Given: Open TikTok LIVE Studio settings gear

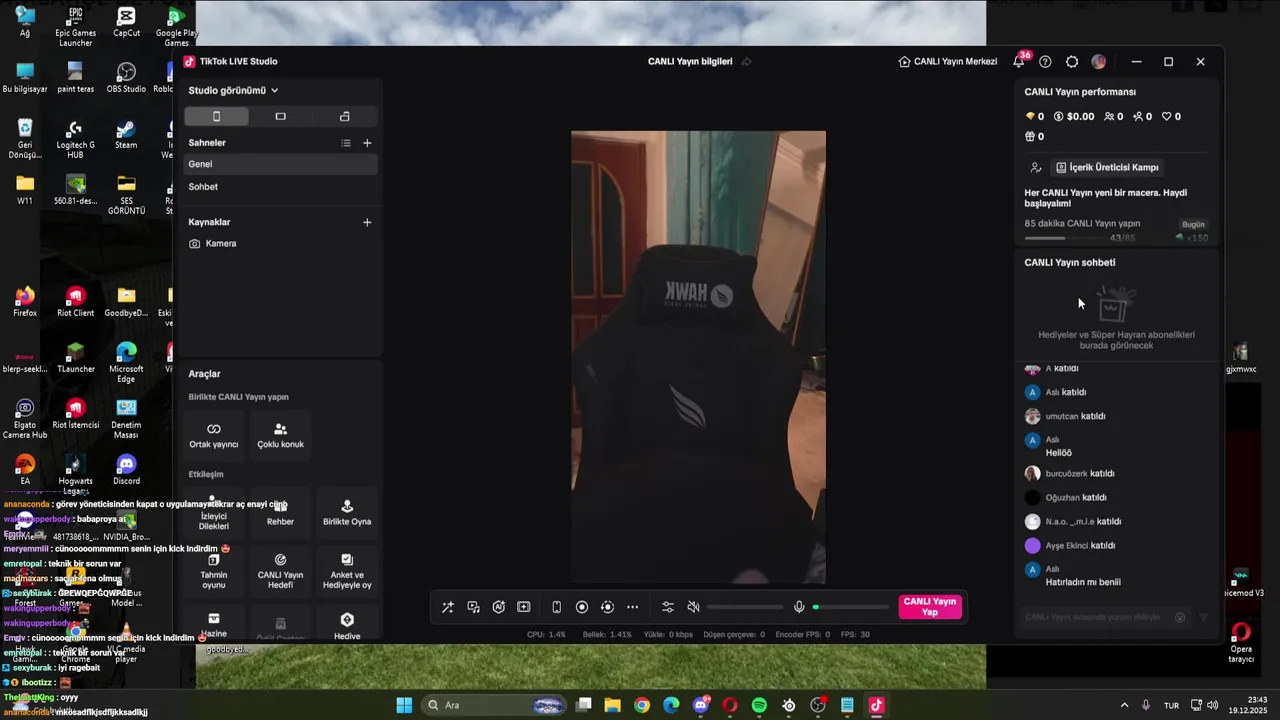Looking at the screenshot, I should pyautogui.click(x=1072, y=62).
